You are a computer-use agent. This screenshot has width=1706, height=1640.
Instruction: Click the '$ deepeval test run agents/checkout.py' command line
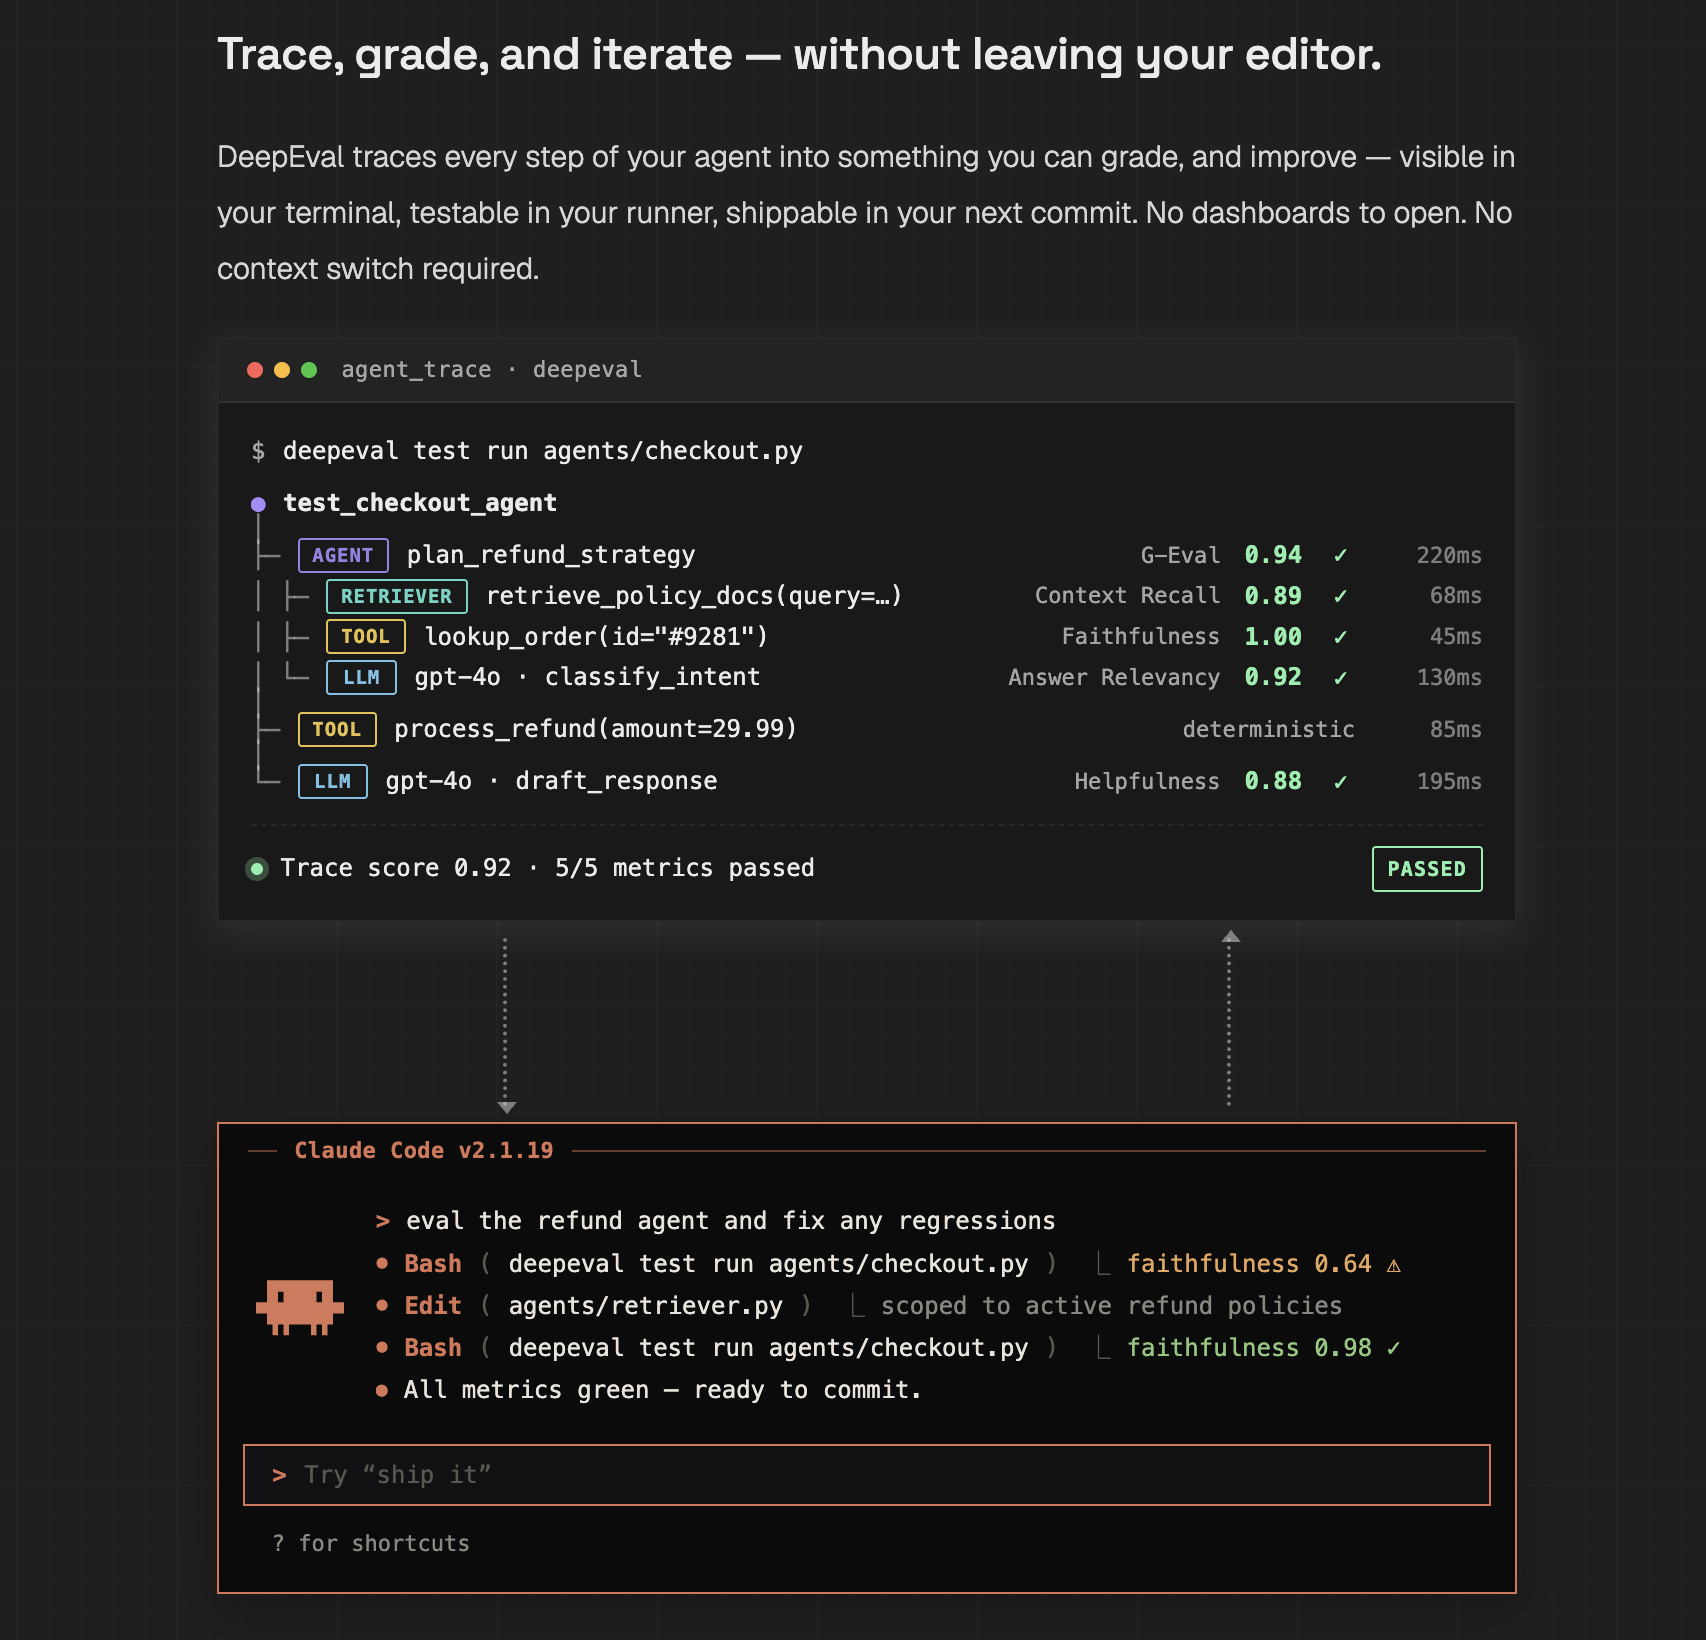(x=527, y=451)
